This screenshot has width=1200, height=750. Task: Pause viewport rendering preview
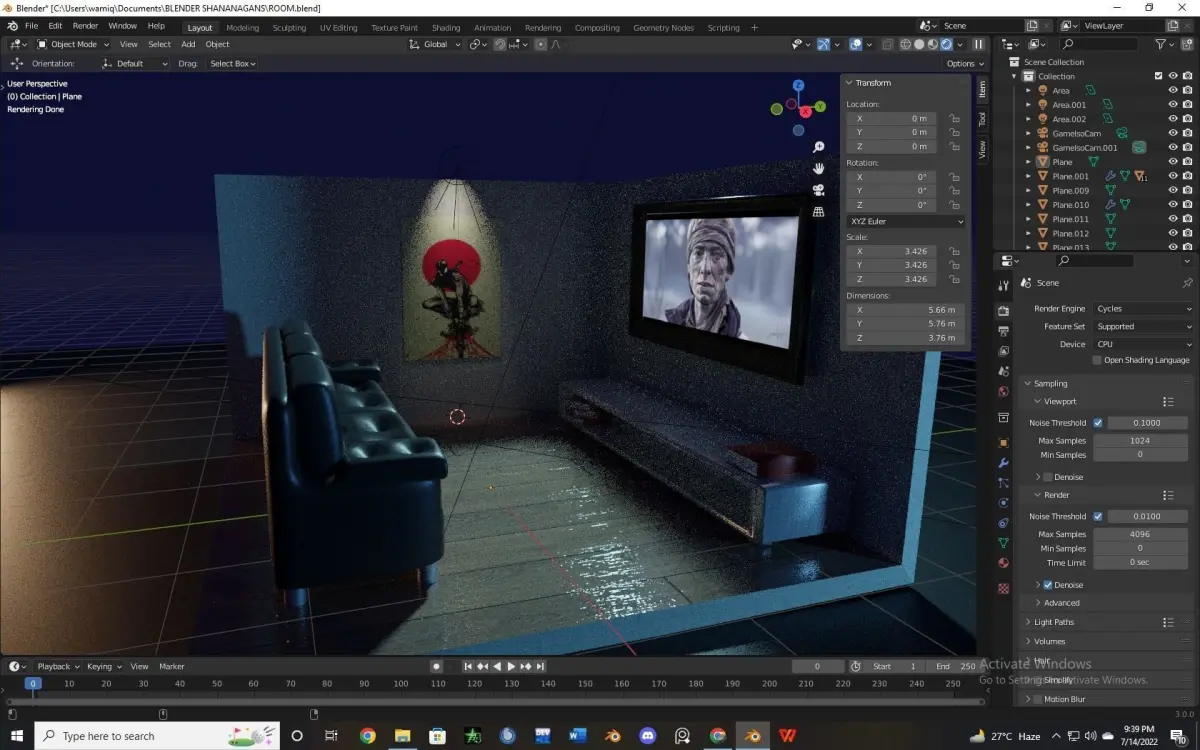tap(978, 44)
